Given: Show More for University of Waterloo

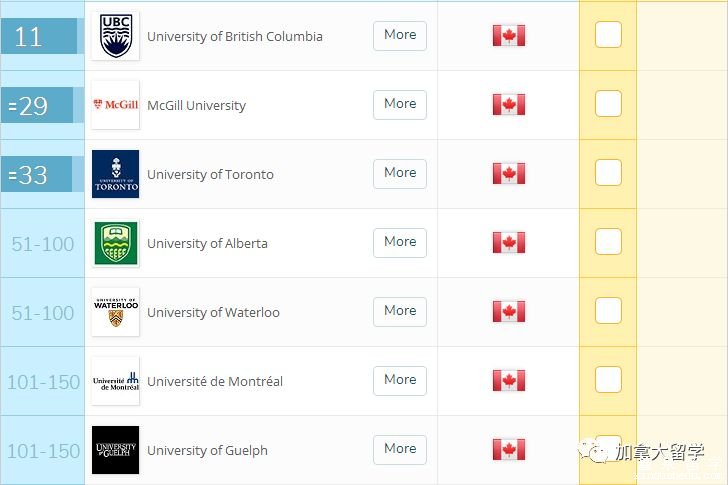Looking at the screenshot, I should [x=400, y=311].
